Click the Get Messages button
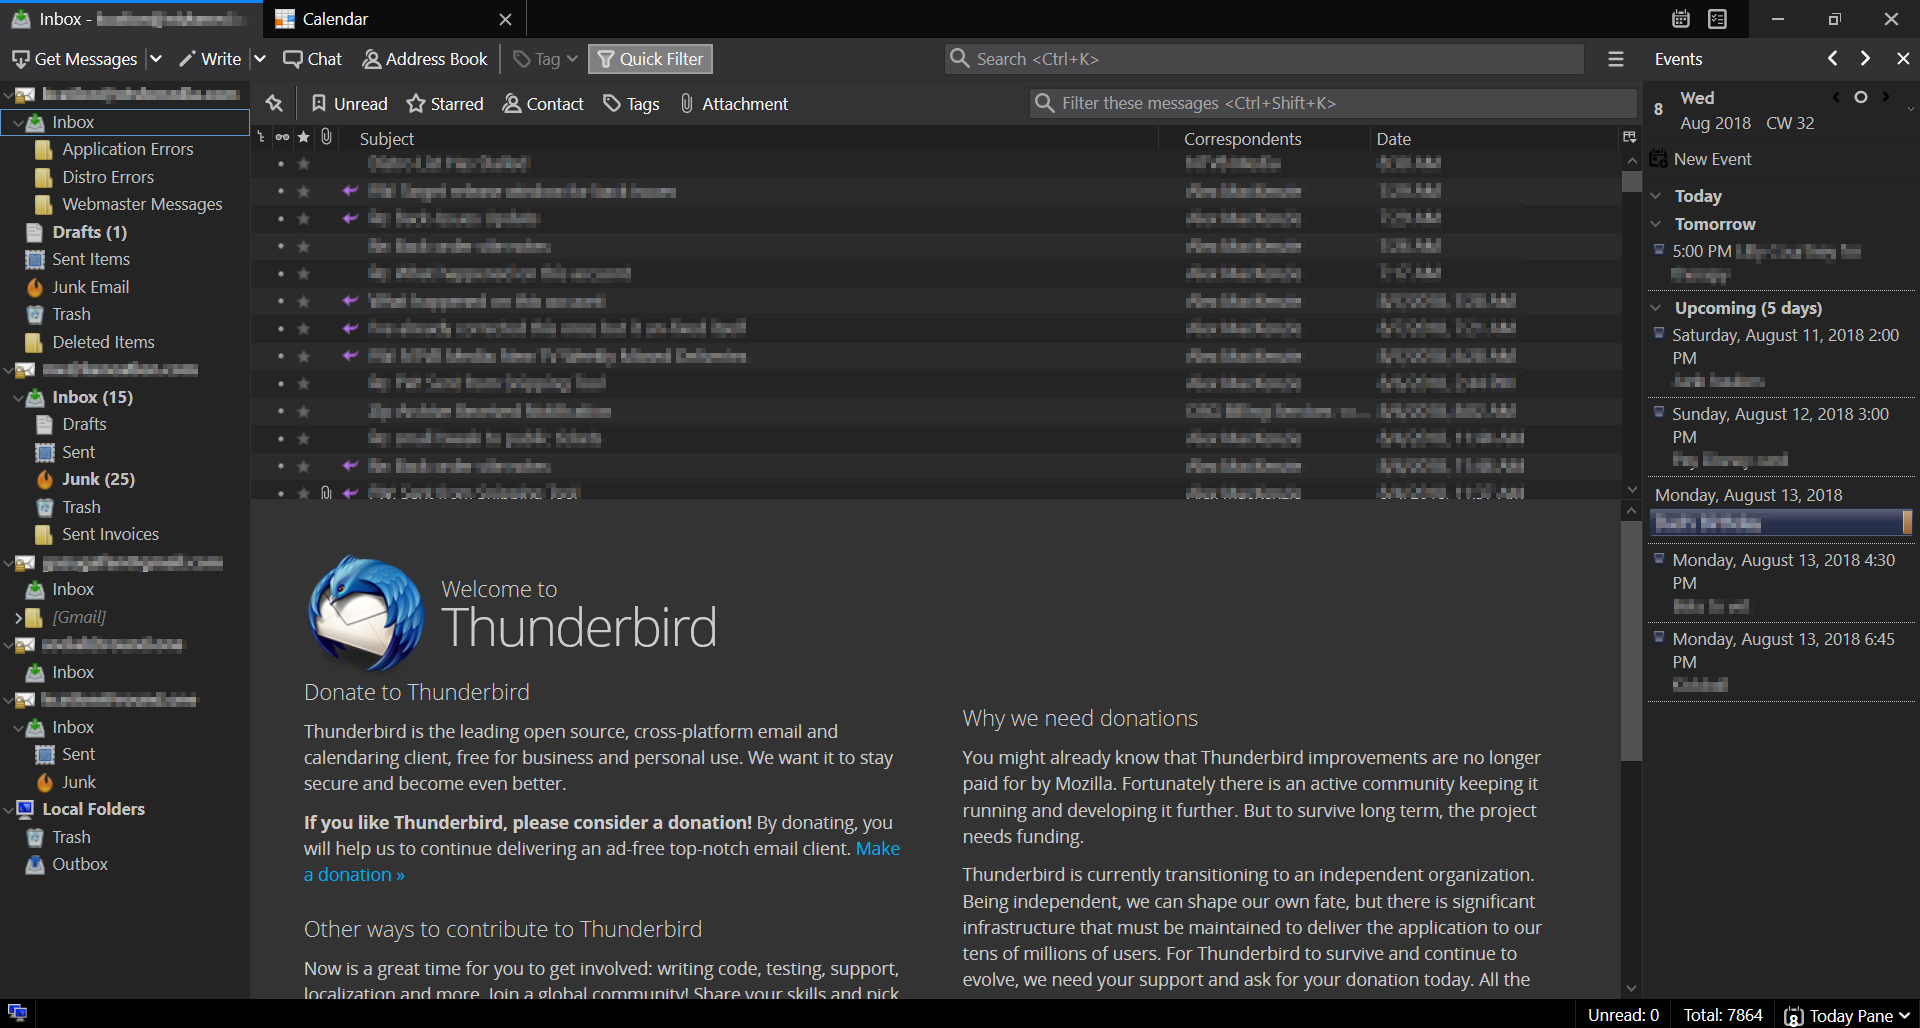 [x=75, y=59]
